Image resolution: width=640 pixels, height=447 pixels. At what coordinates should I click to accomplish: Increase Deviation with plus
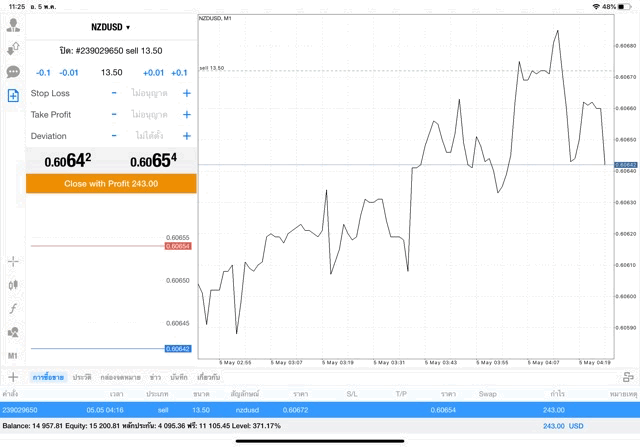tap(187, 136)
